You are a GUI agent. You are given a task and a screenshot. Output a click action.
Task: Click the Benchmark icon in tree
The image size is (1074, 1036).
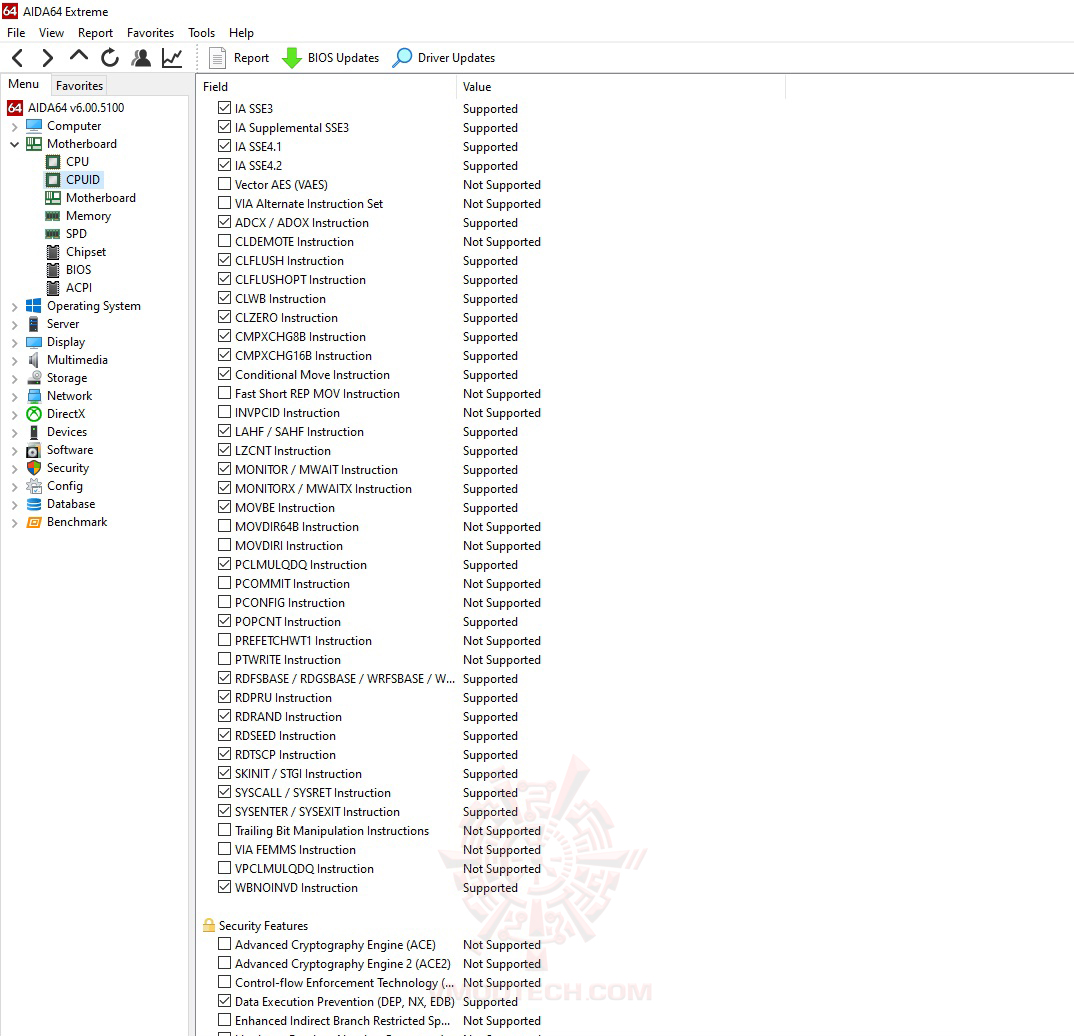tap(34, 522)
